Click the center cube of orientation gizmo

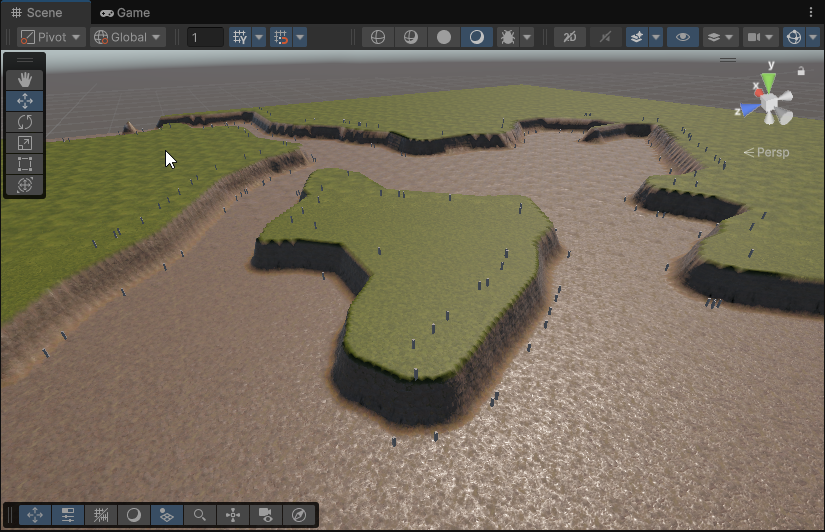click(x=771, y=101)
